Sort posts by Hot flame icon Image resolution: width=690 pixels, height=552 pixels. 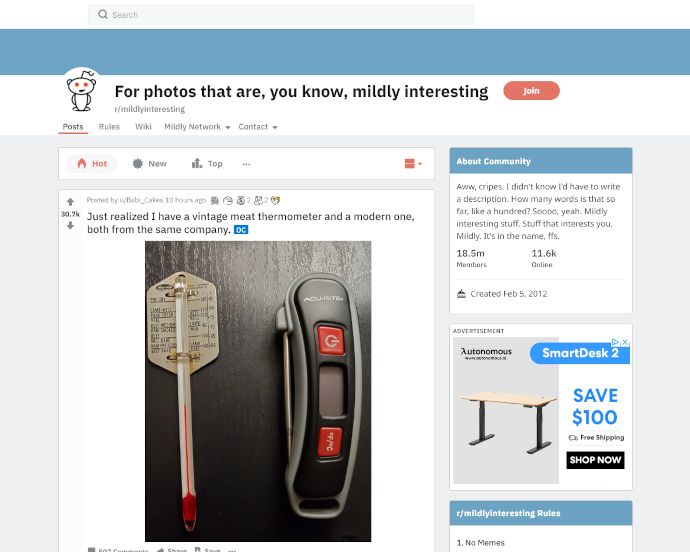pos(81,164)
